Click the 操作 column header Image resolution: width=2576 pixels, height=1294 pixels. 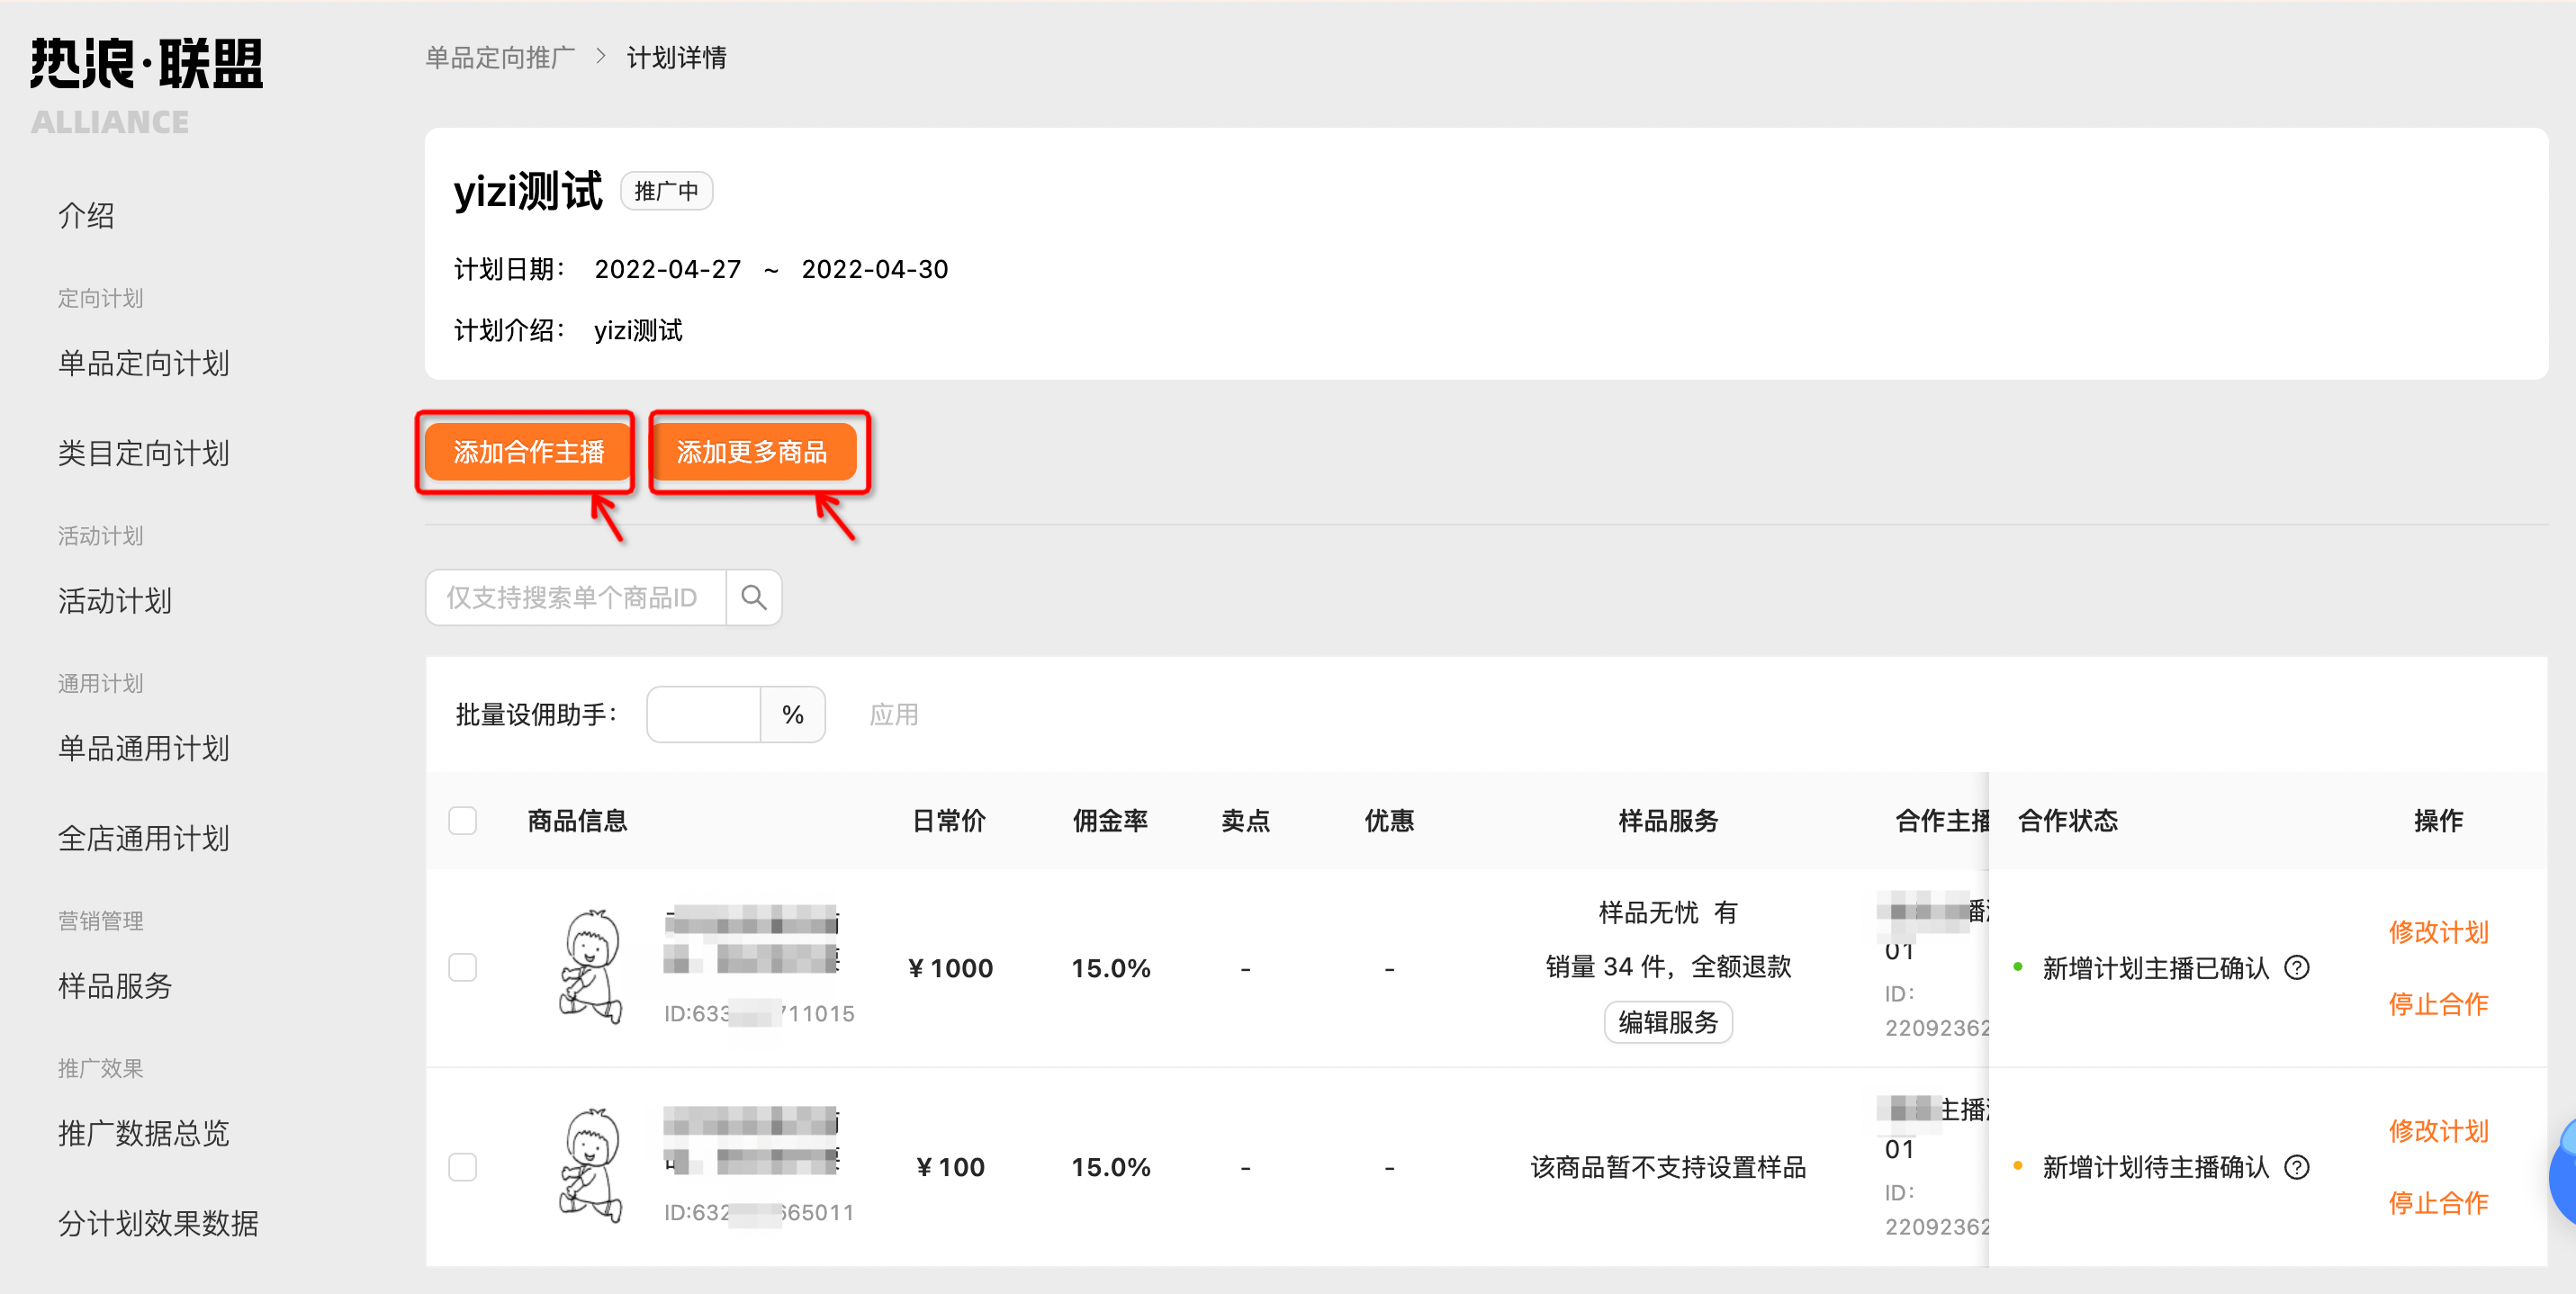pyautogui.click(x=2438, y=821)
